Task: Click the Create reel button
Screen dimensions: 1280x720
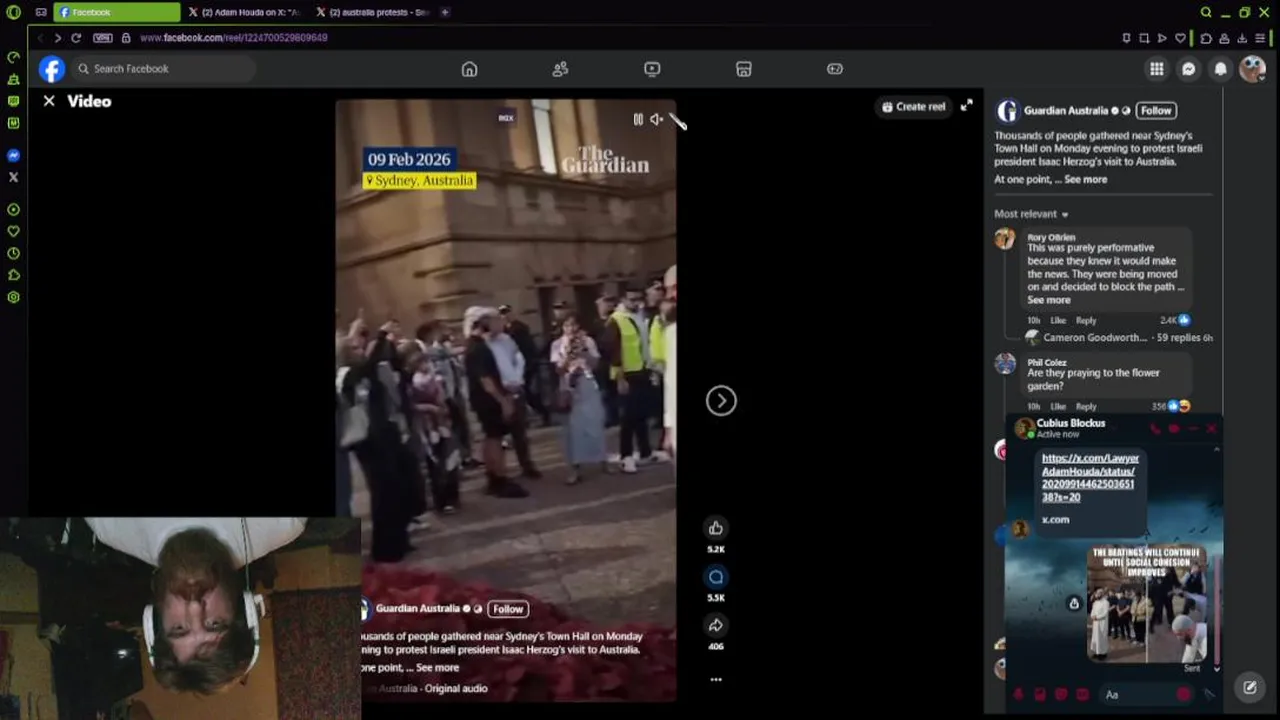Action: tap(914, 107)
